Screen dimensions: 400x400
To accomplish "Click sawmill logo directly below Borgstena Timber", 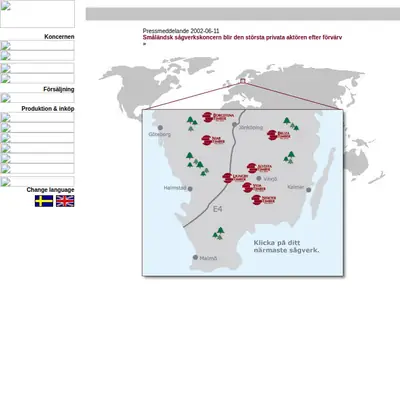I will pyautogui.click(x=213, y=140).
